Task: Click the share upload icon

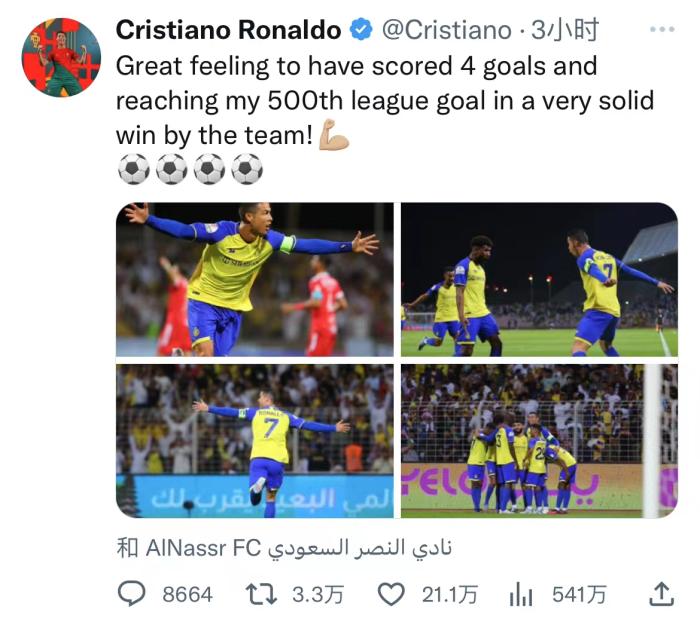Action: tap(661, 594)
